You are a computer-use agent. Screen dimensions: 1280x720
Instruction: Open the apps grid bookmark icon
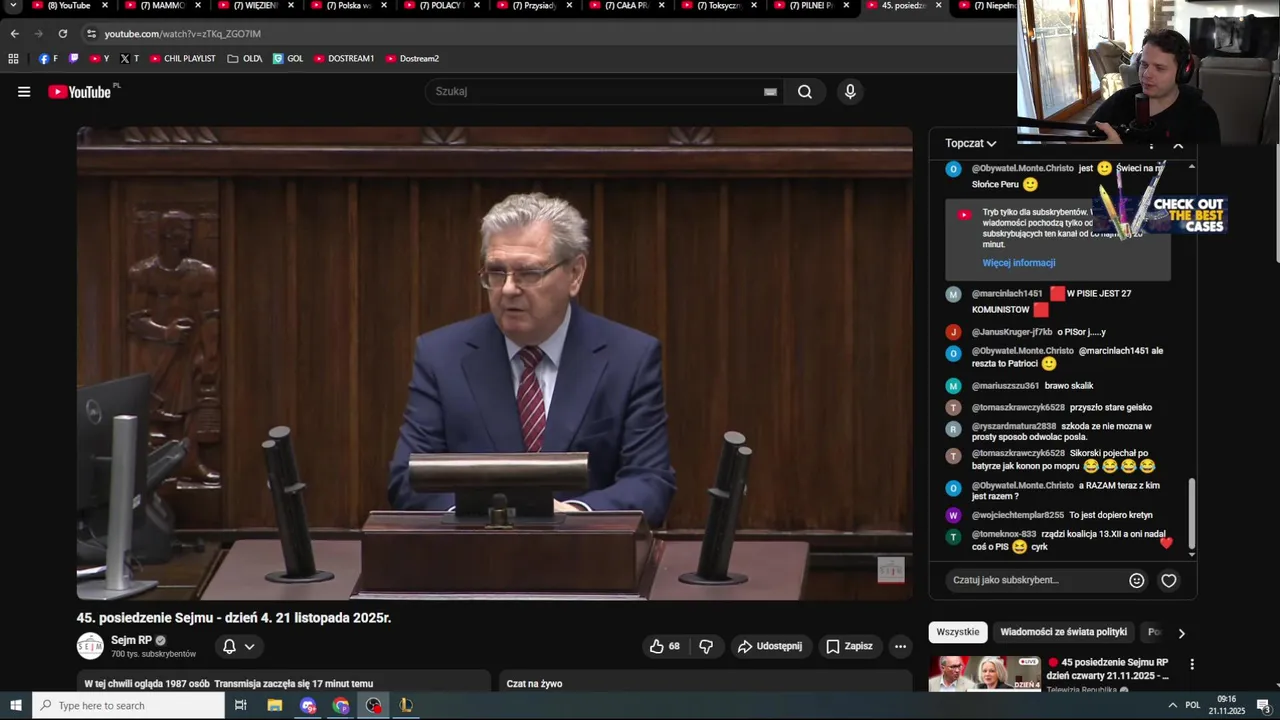point(13,59)
